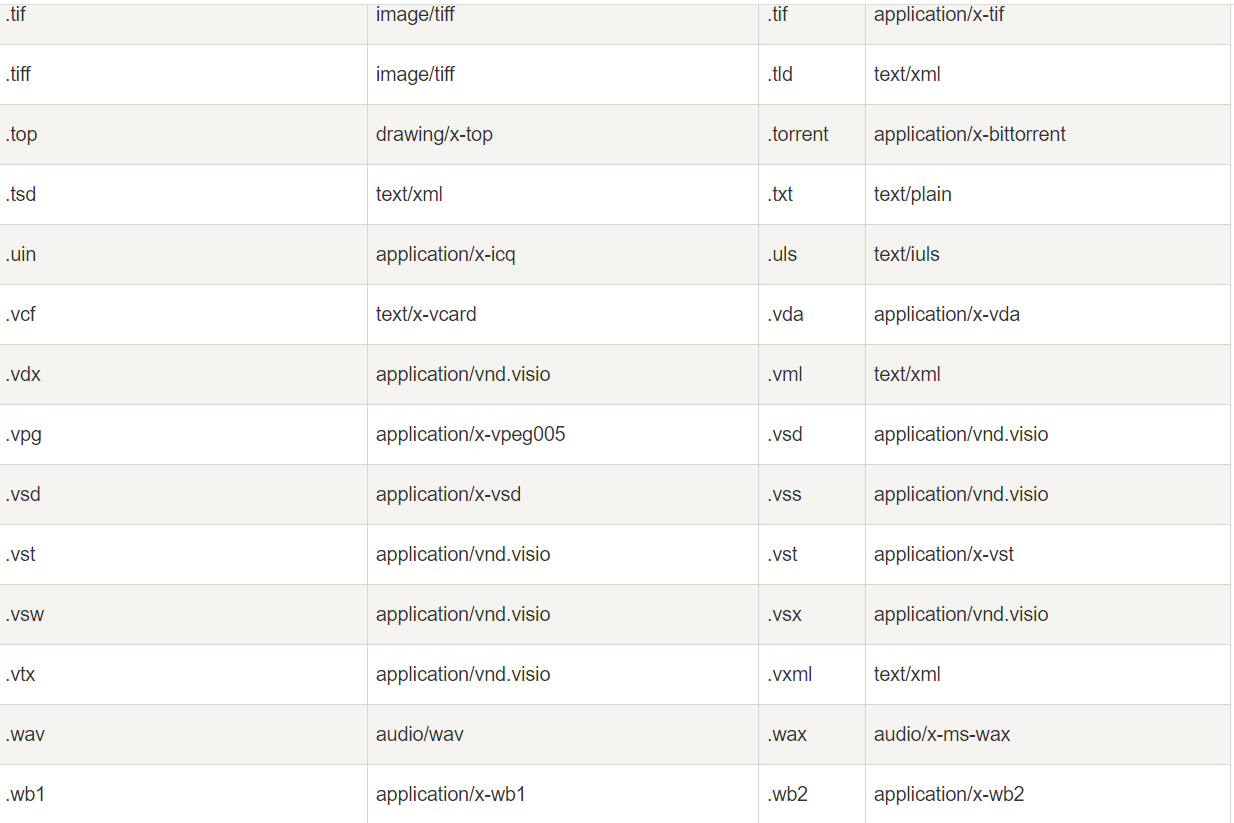Select the .vda extension cell
Image resolution: width=1234 pixels, height=823 pixels.
tap(812, 314)
